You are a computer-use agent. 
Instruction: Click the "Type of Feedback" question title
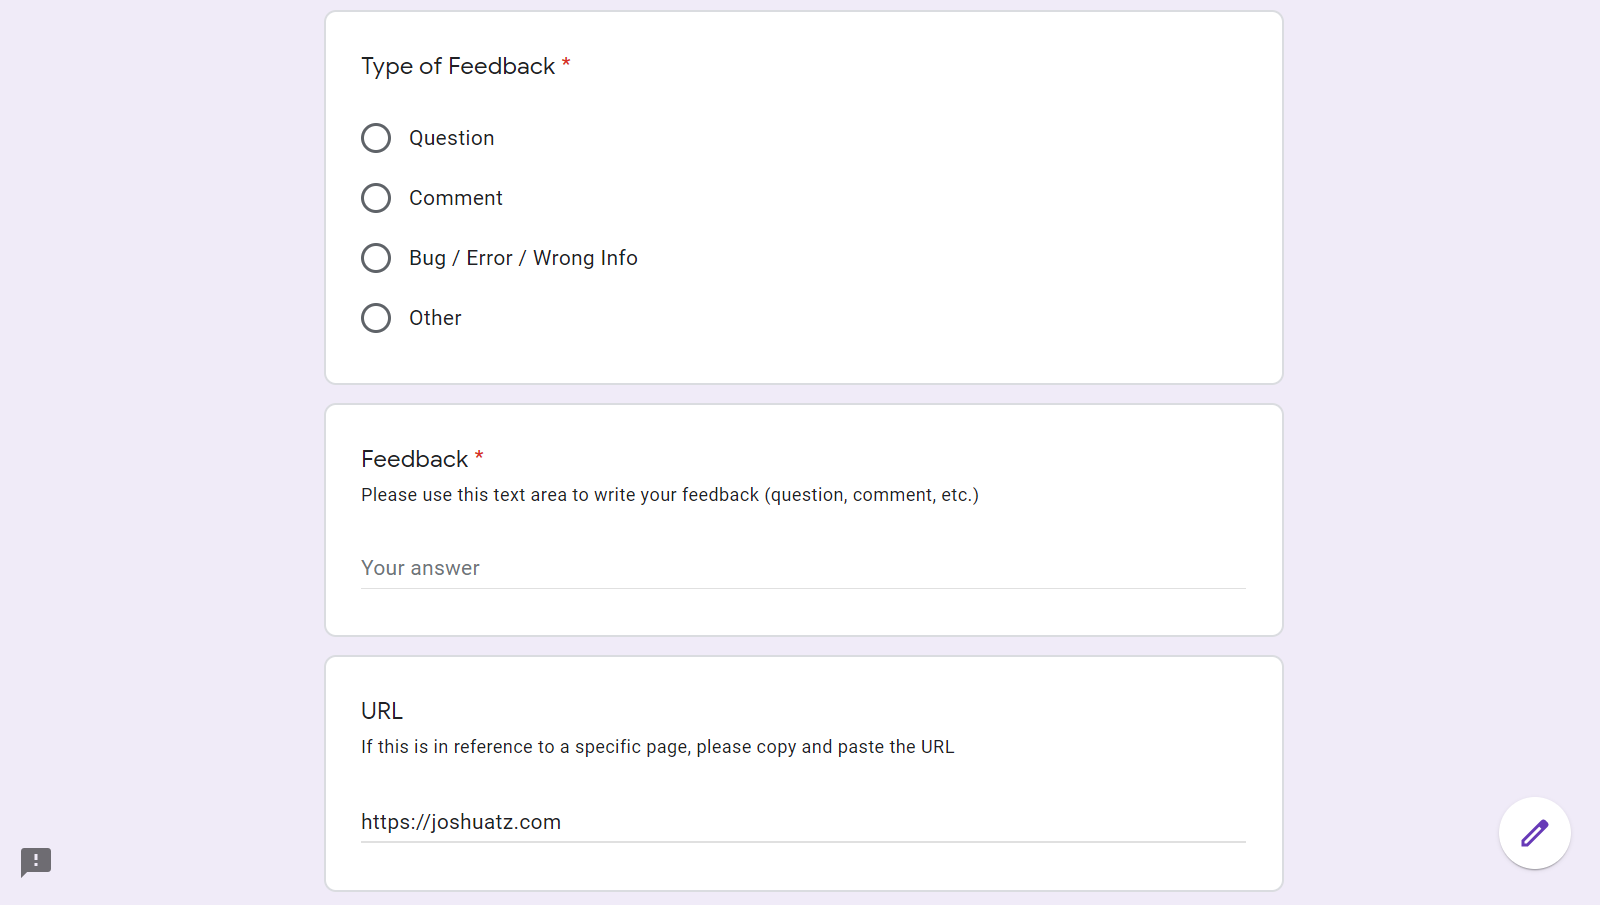click(458, 66)
